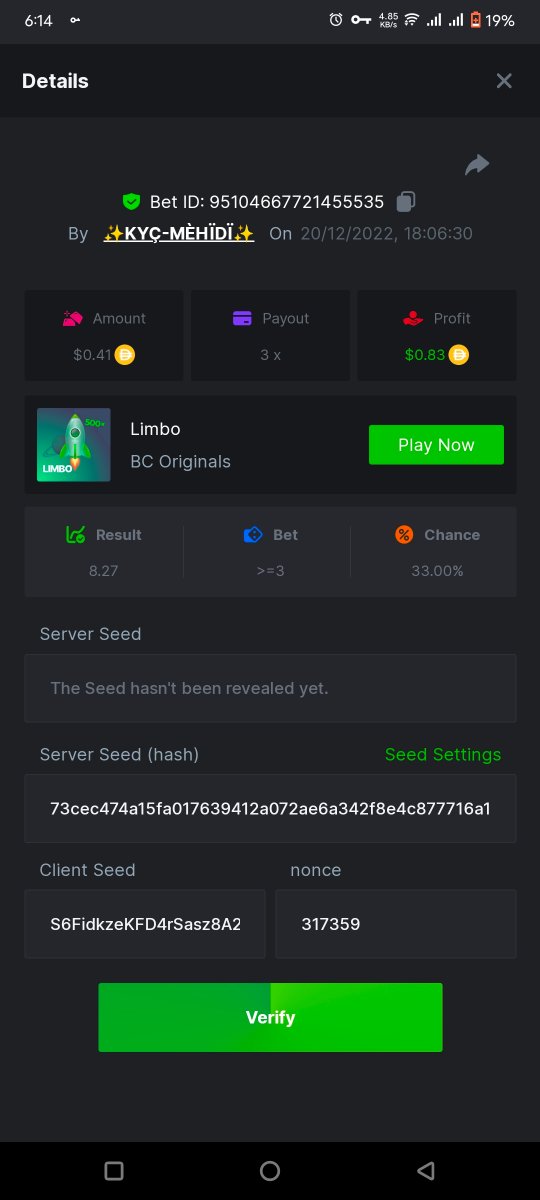
Task: Tap the coin icon beside $0.83 profit
Action: [458, 354]
